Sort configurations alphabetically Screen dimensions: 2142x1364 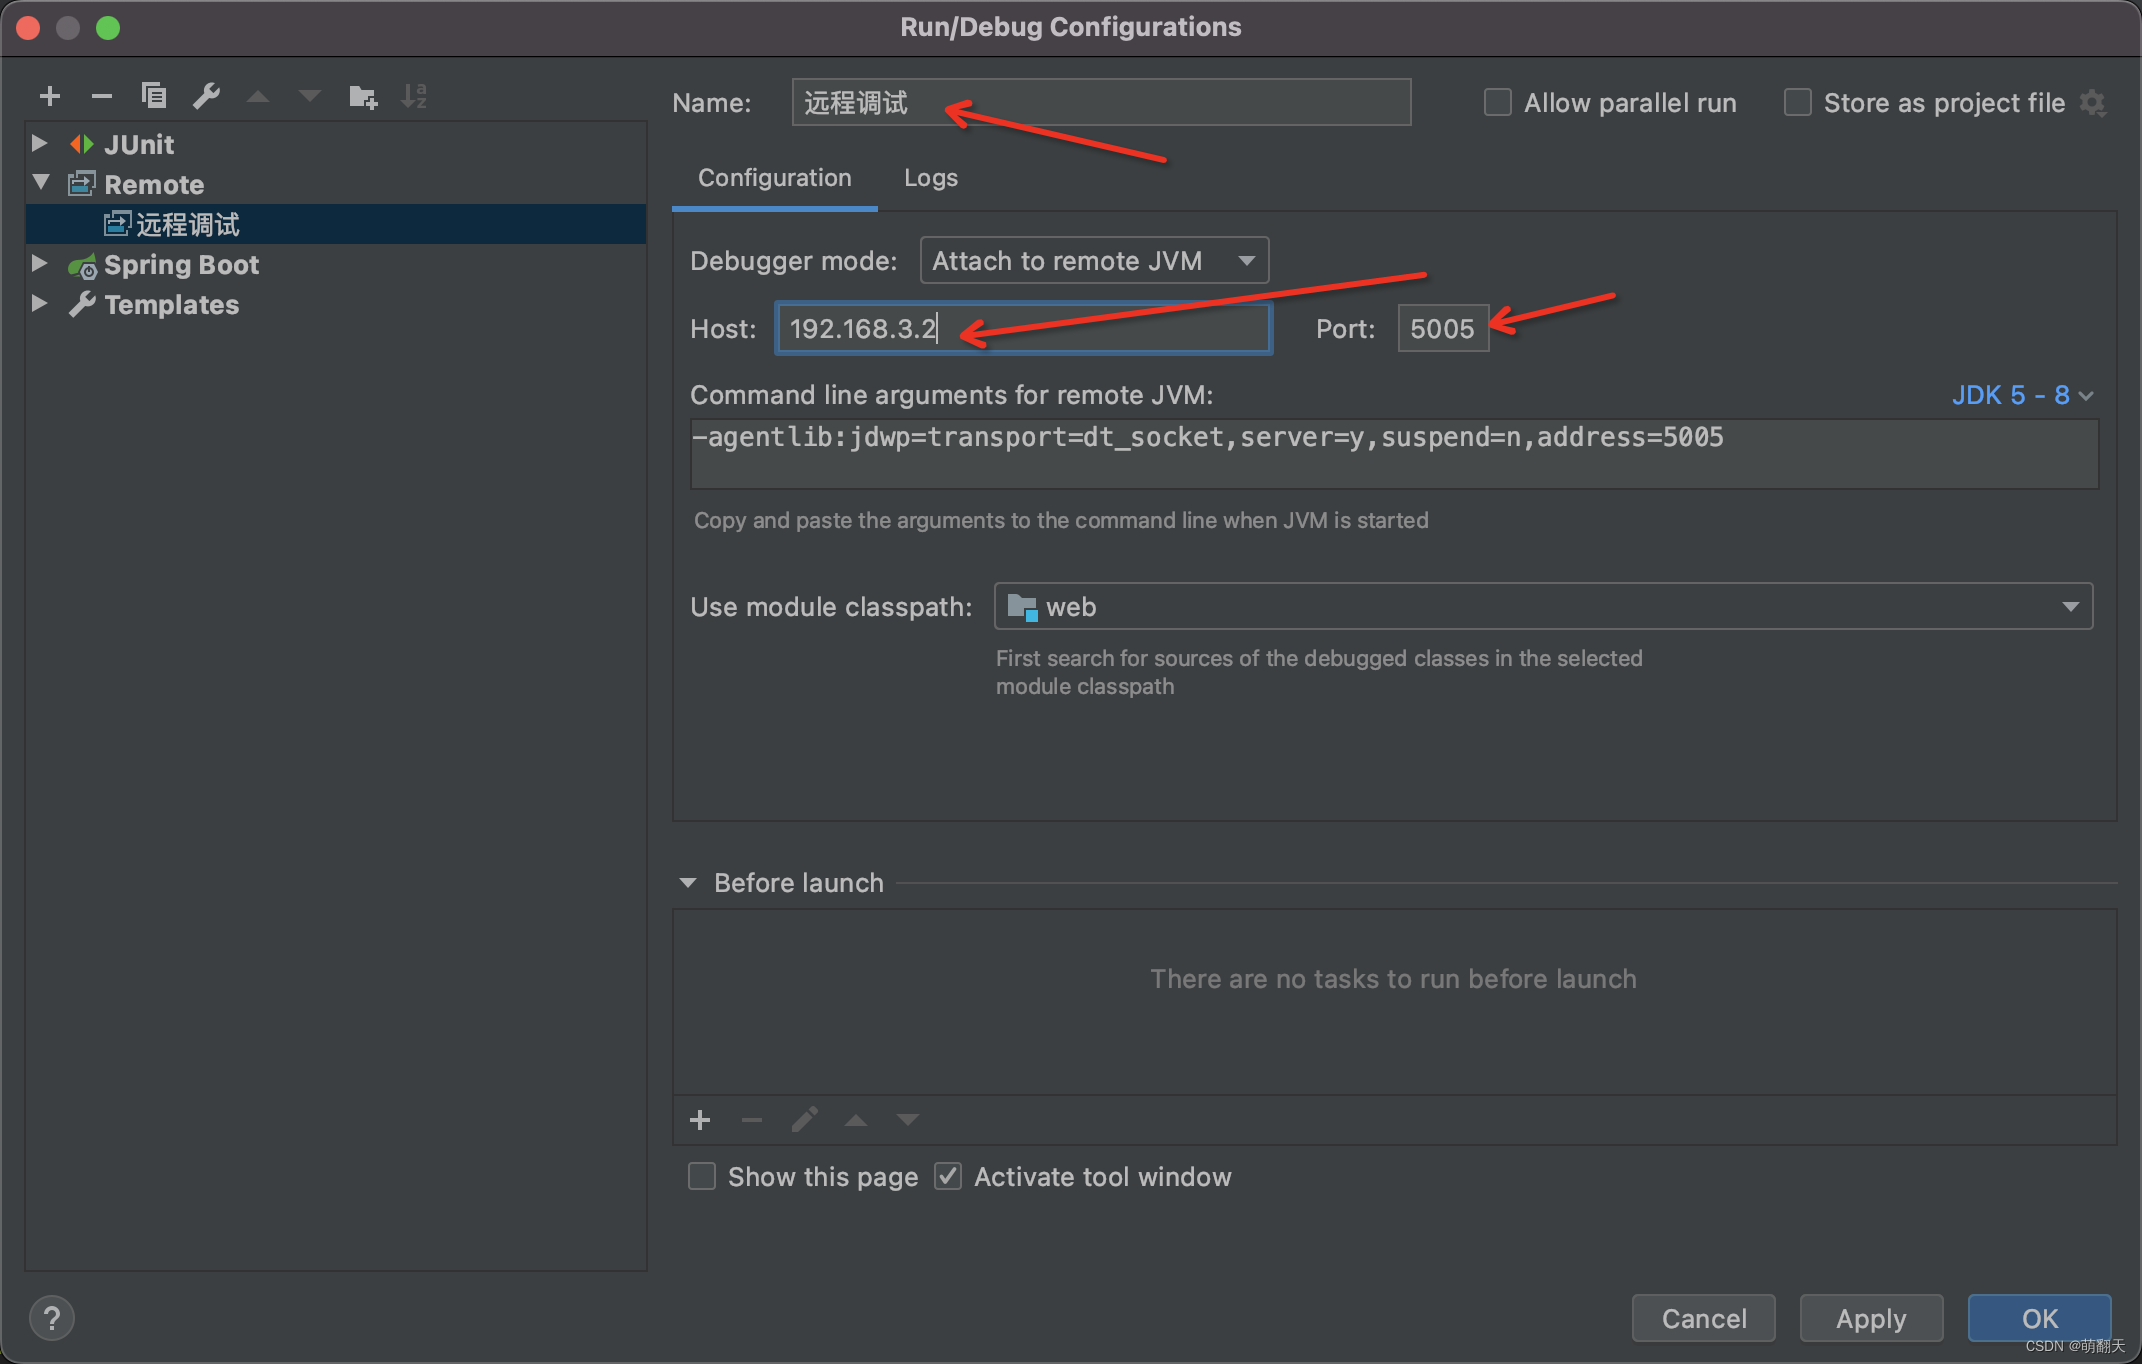[414, 96]
